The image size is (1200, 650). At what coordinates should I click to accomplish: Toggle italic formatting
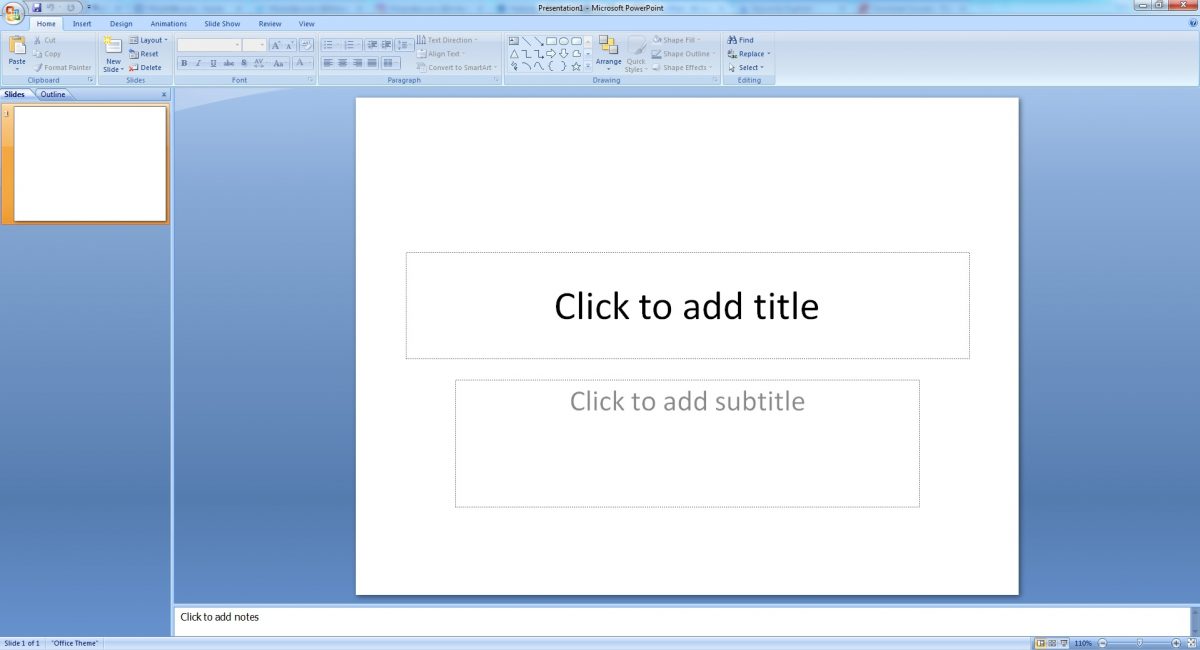point(198,63)
